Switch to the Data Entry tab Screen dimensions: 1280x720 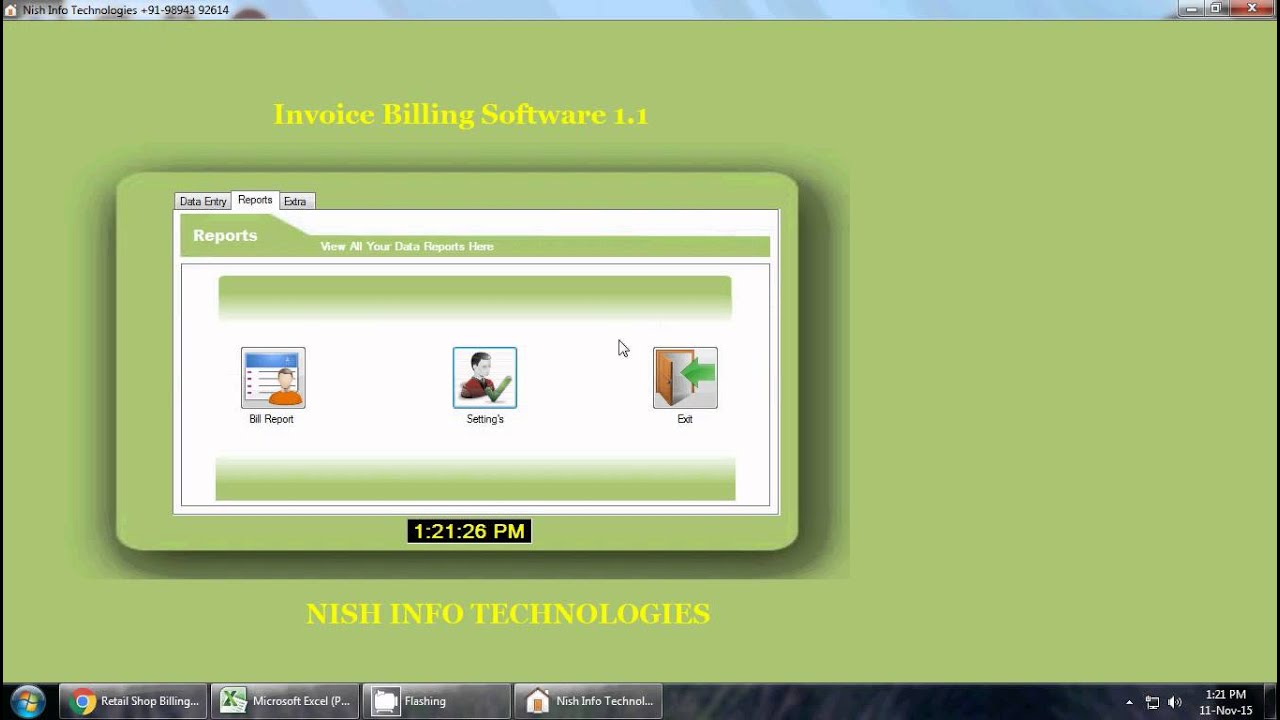pos(203,201)
